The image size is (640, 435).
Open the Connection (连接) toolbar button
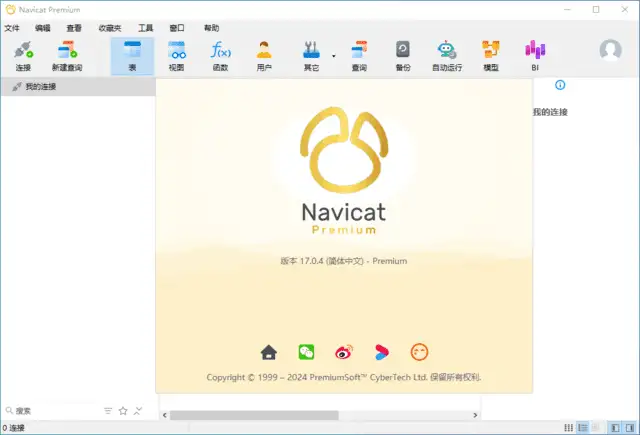pyautogui.click(x=23, y=56)
